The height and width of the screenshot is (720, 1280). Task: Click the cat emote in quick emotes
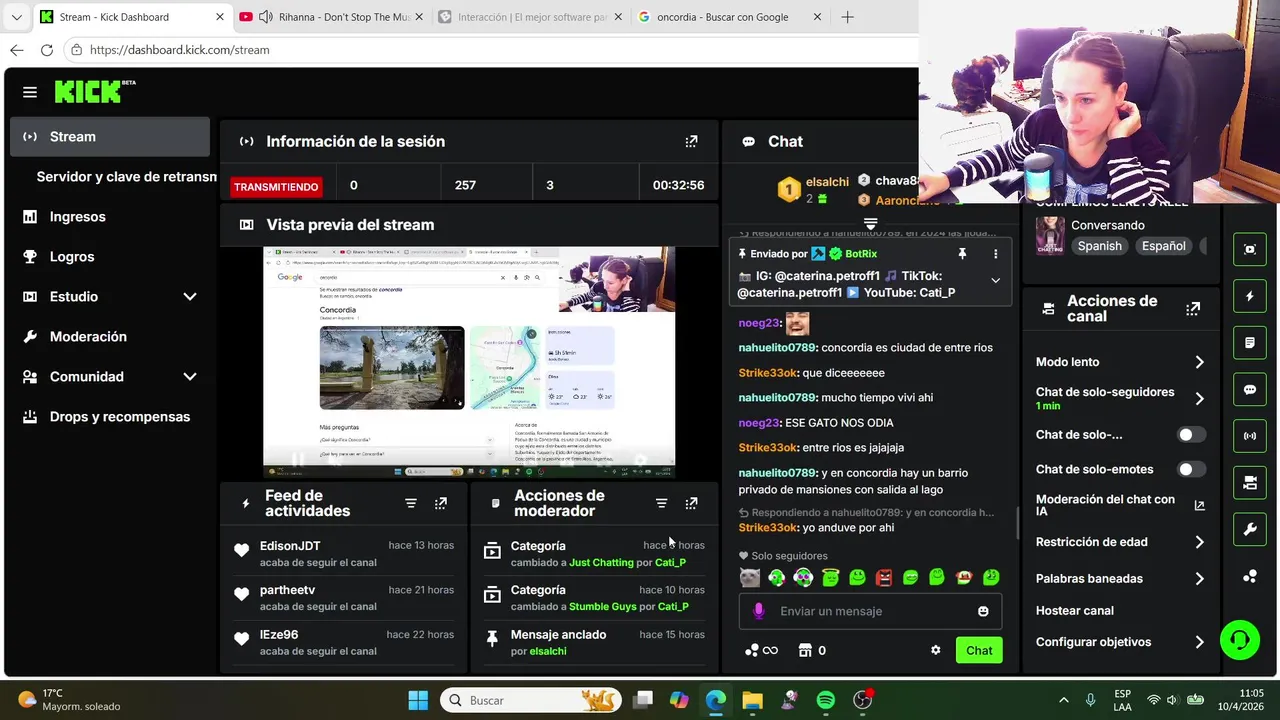pos(749,577)
